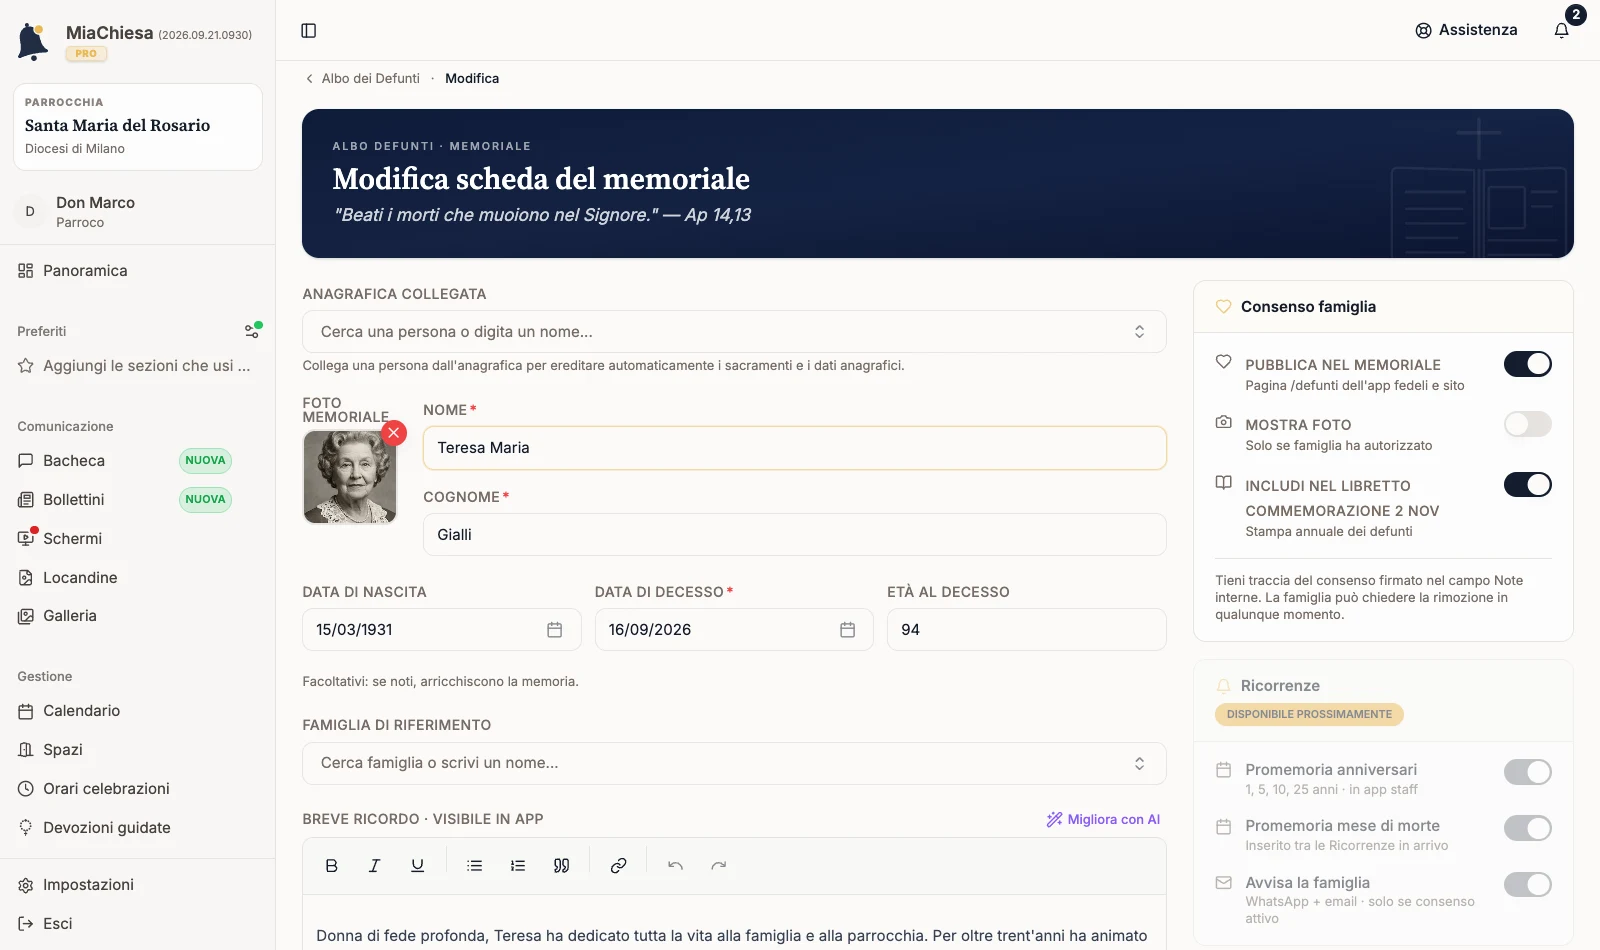The height and width of the screenshot is (950, 1600).
Task: Click the favorites customize icon next to Preferiti
Action: pyautogui.click(x=253, y=331)
